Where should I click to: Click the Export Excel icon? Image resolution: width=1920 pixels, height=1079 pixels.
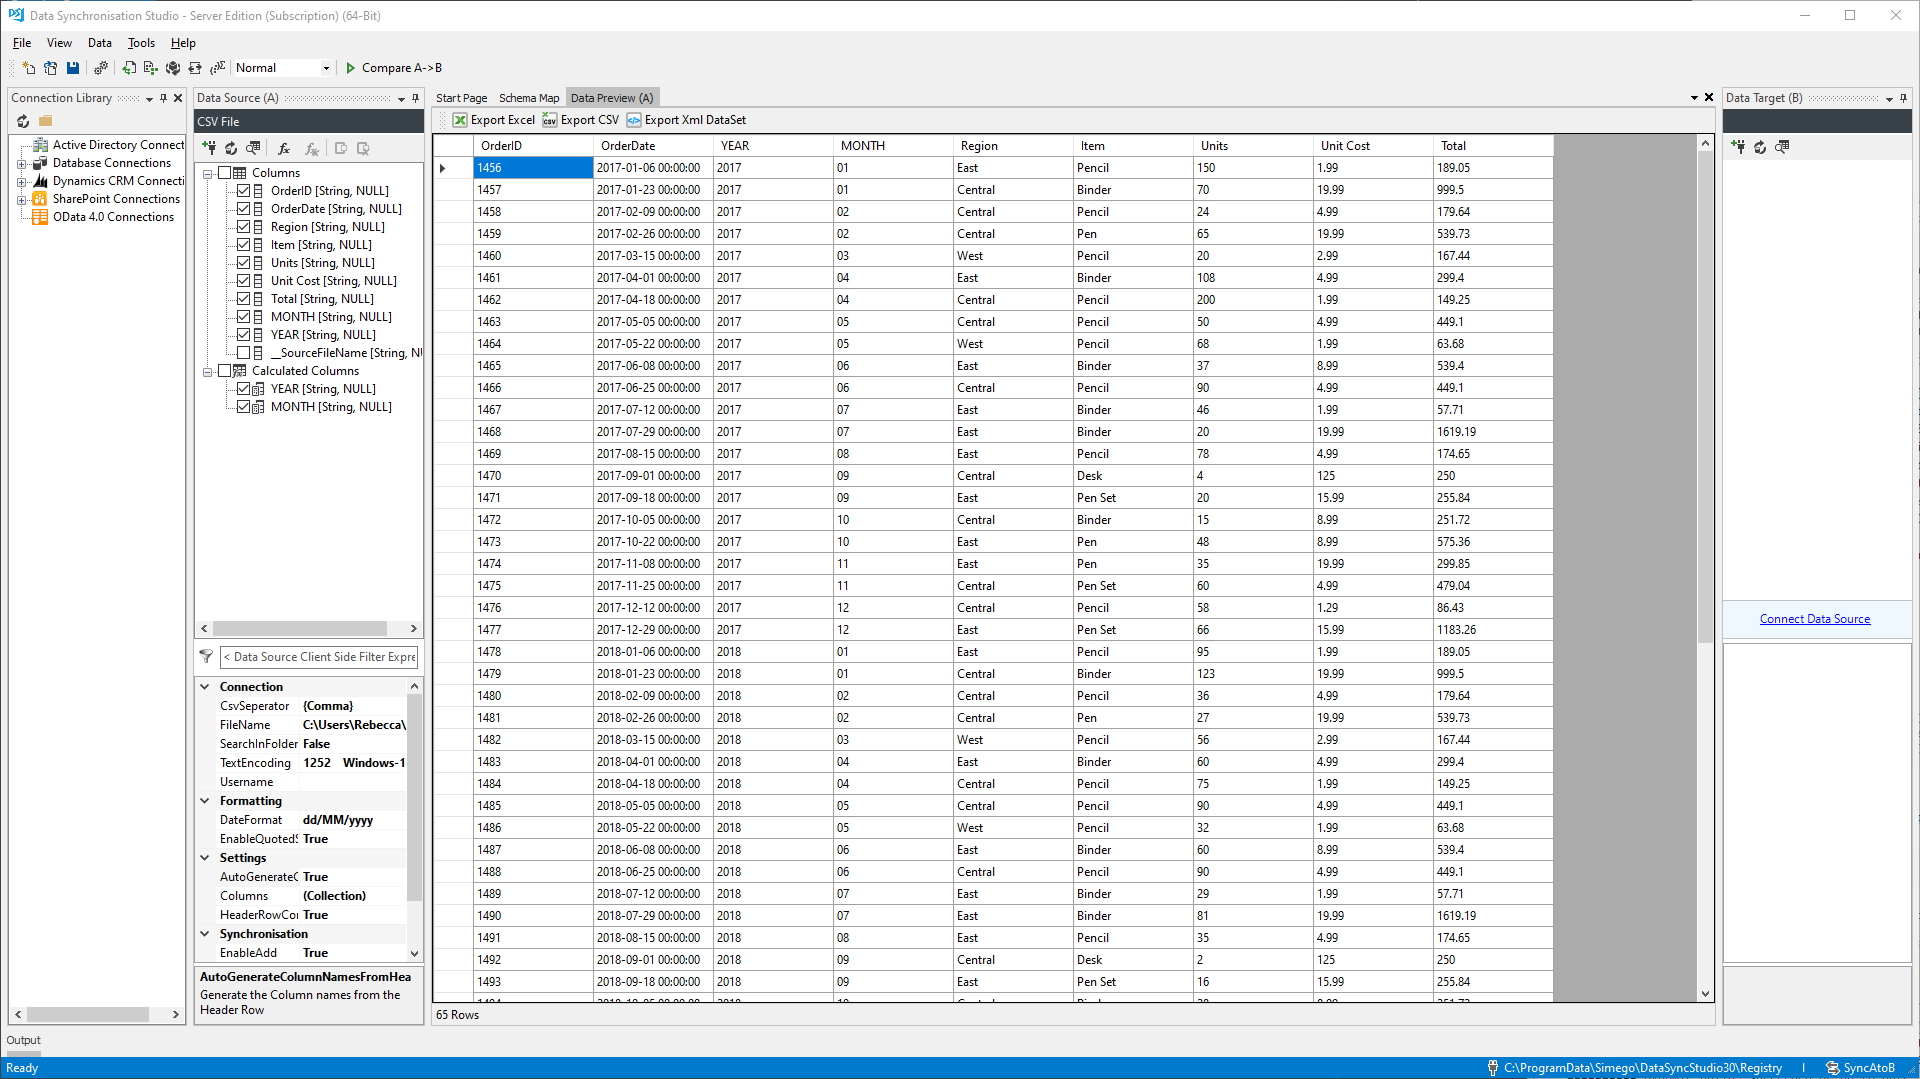(460, 120)
